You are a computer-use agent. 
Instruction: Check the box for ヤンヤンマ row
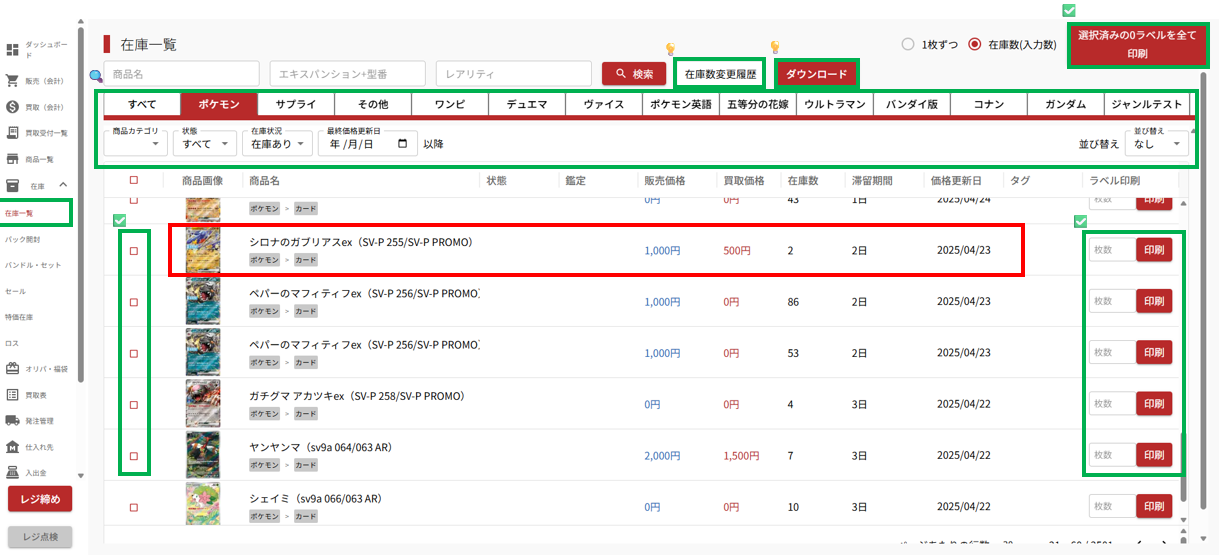coord(134,455)
